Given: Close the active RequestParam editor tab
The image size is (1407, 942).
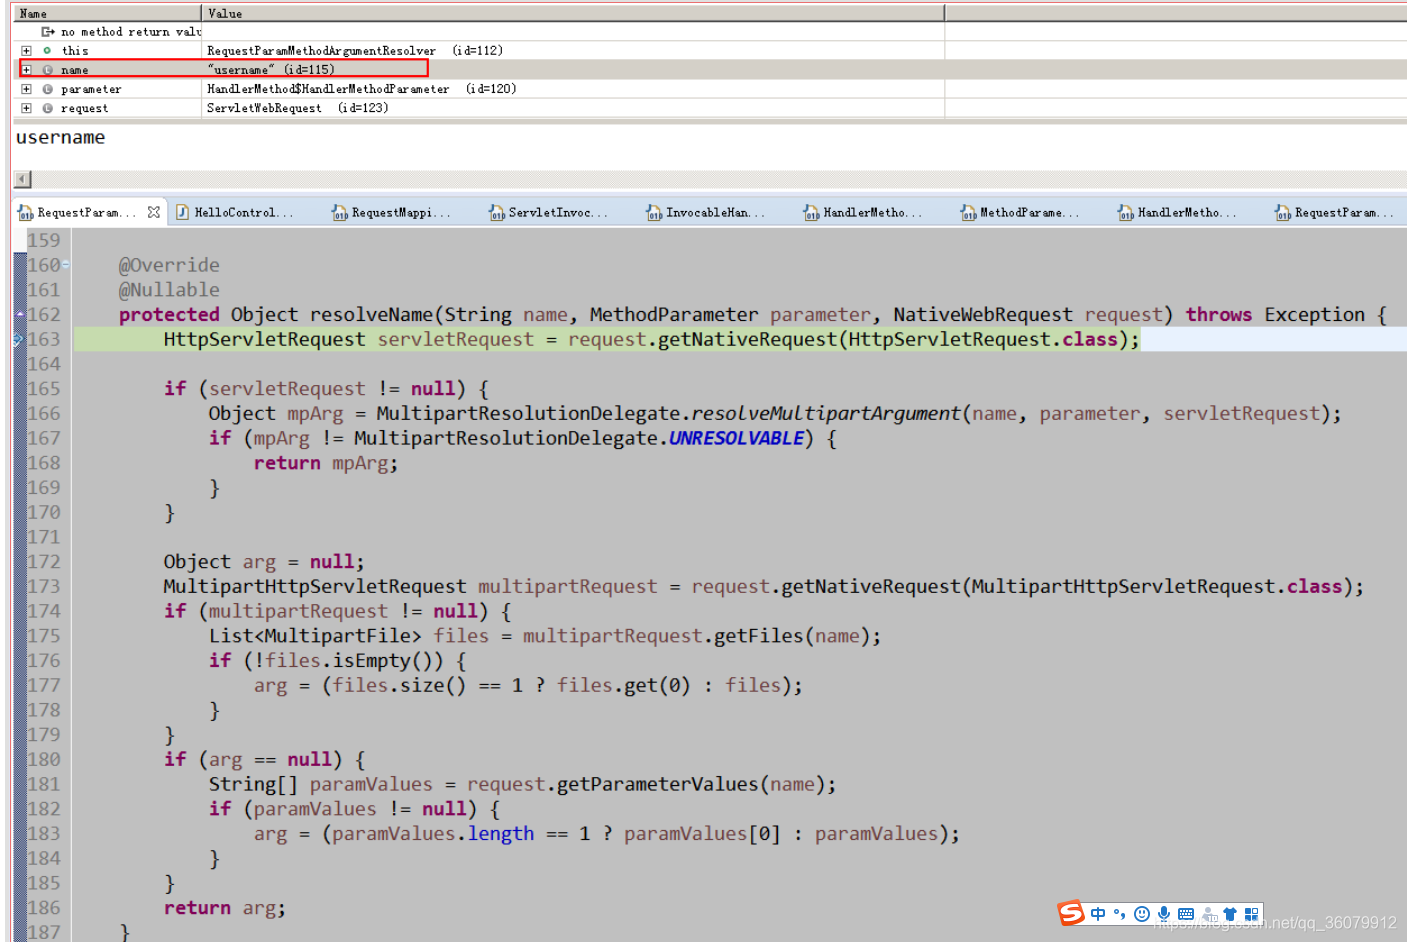Looking at the screenshot, I should tap(153, 212).
